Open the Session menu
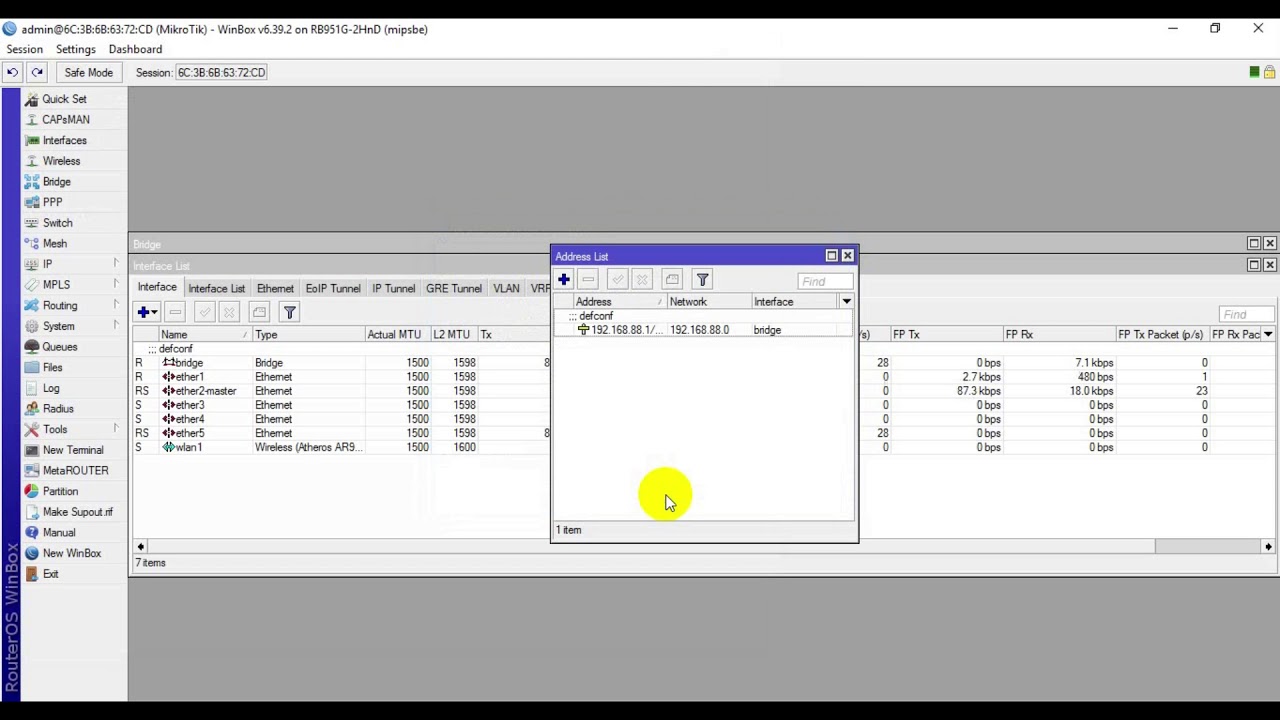The image size is (1280, 720). (25, 49)
